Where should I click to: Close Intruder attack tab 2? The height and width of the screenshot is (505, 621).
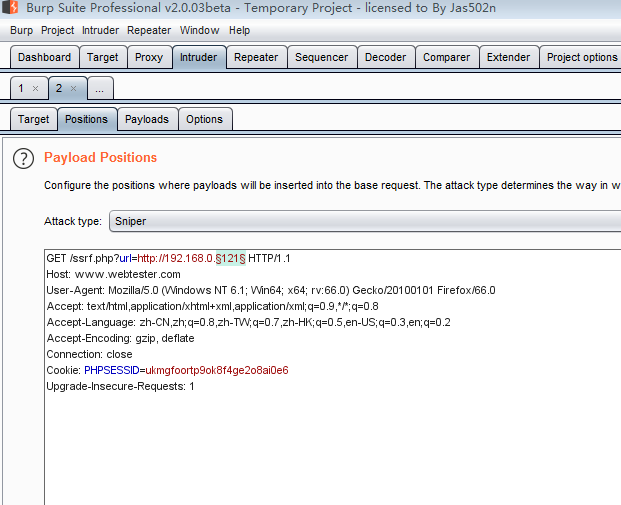pyautogui.click(x=73, y=88)
